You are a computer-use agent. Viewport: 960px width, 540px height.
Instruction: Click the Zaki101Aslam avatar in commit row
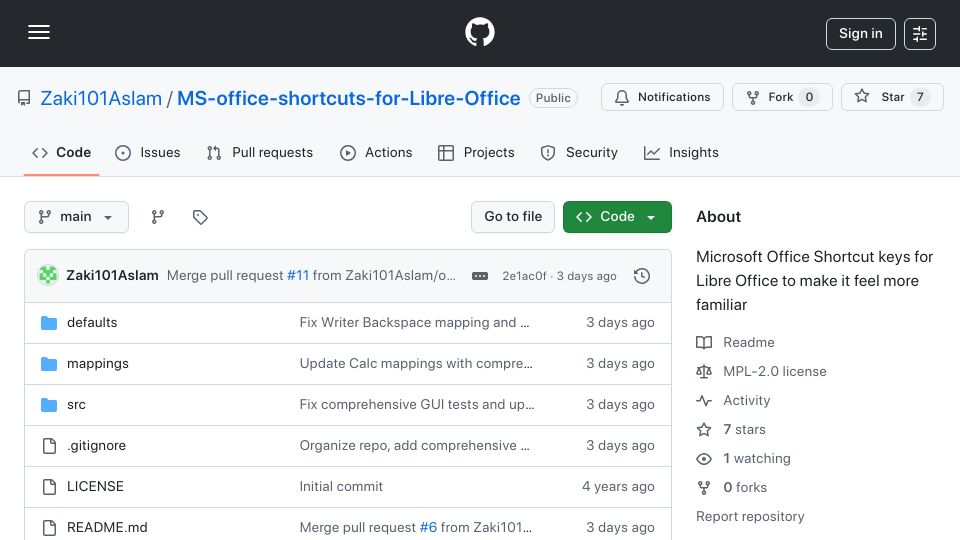coord(48,276)
